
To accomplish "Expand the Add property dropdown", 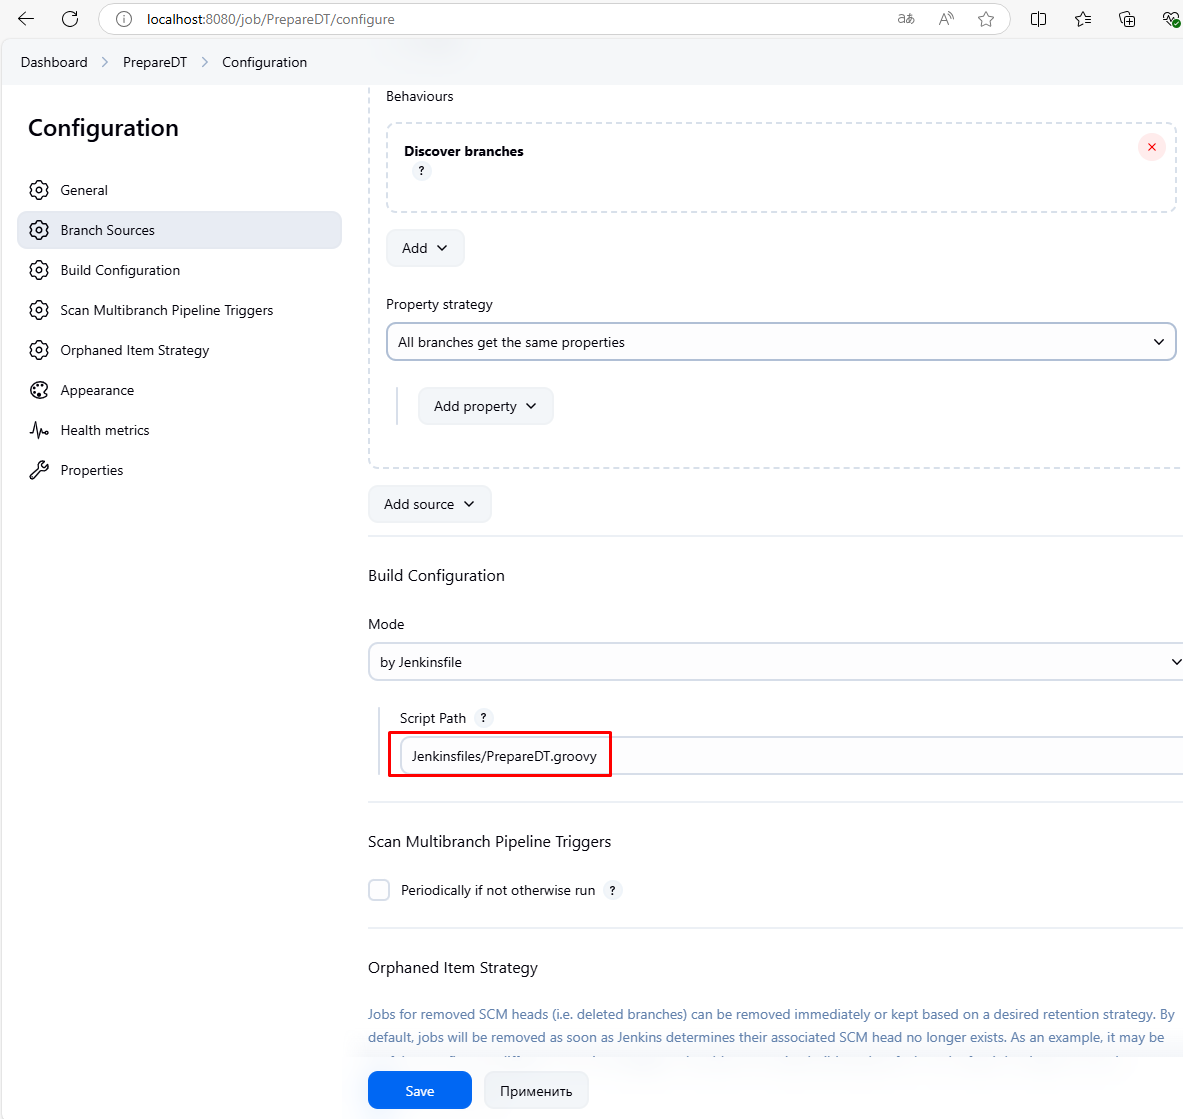I will (x=485, y=406).
